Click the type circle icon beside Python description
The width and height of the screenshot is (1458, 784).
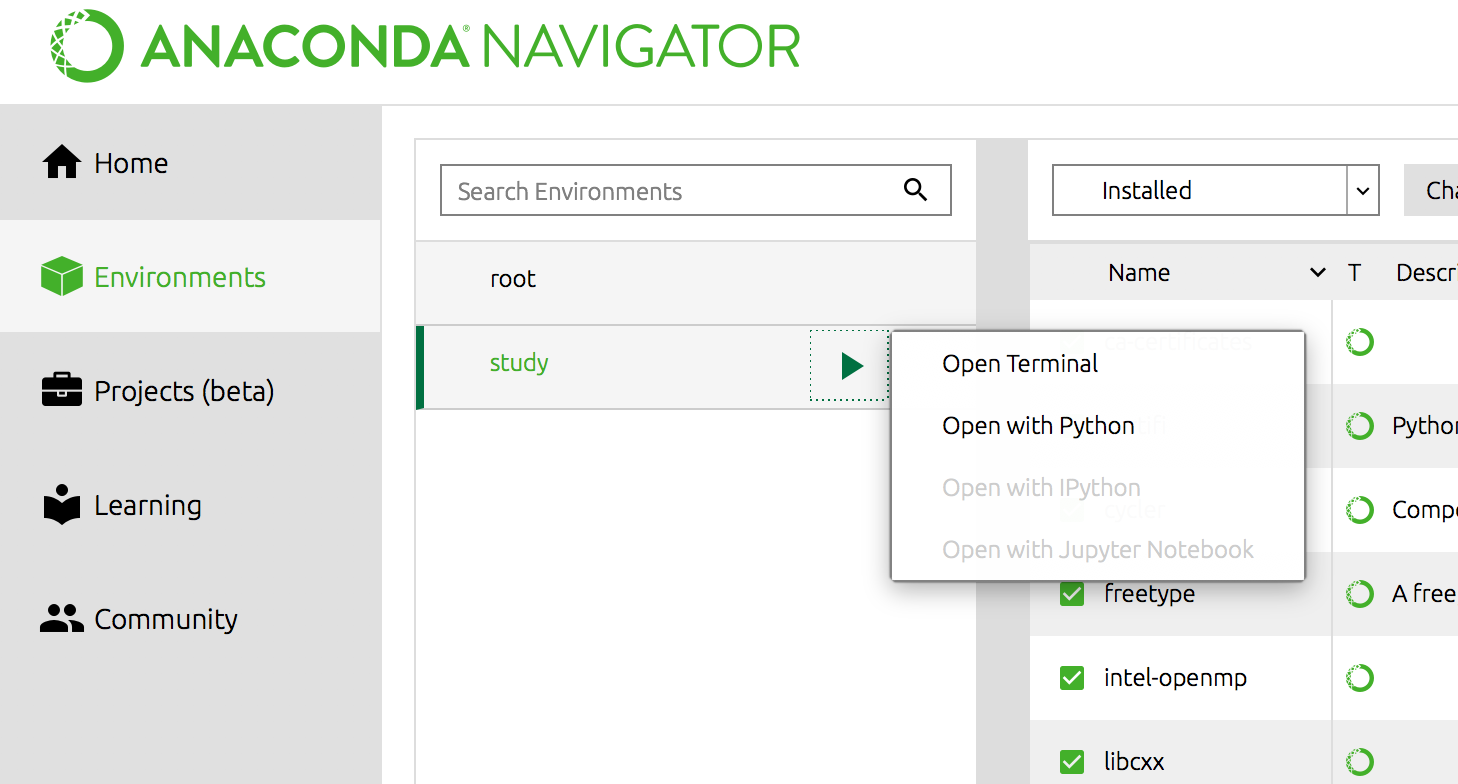[x=1360, y=426]
